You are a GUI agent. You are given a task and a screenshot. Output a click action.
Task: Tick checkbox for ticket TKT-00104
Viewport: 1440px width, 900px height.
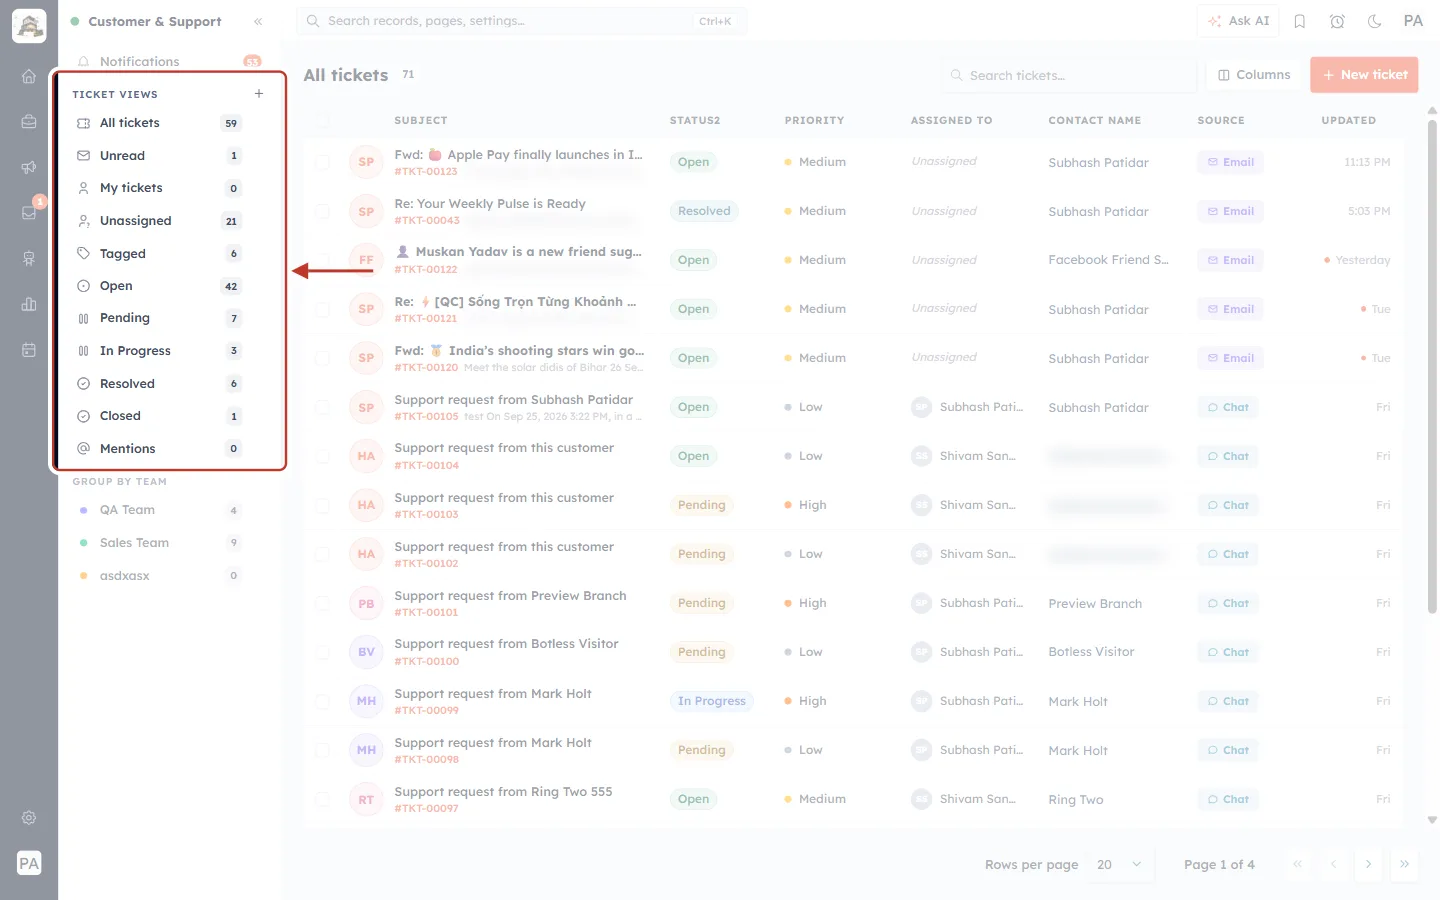[322, 456]
